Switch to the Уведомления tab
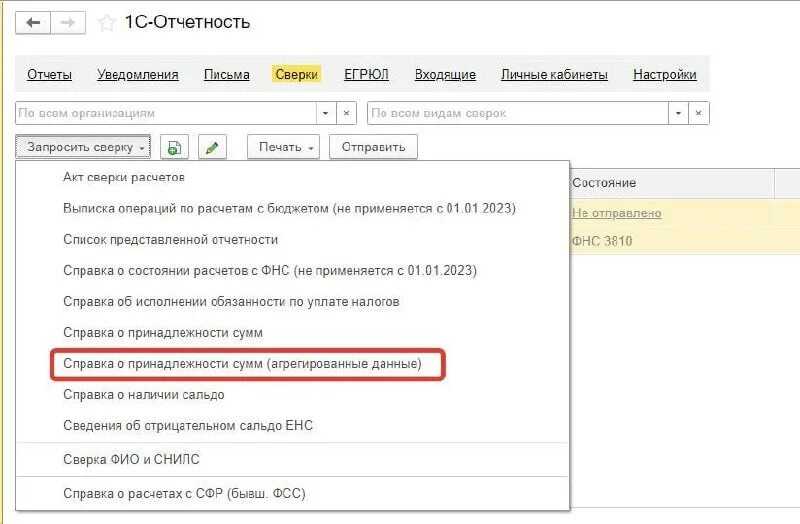The width and height of the screenshot is (800, 524). pyautogui.click(x=138, y=74)
